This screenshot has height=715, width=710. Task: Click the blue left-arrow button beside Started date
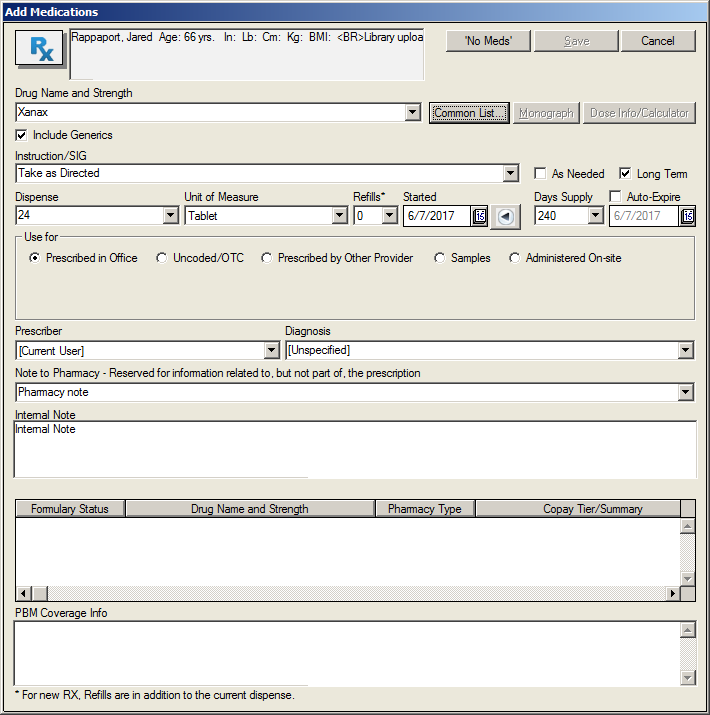[x=506, y=216]
